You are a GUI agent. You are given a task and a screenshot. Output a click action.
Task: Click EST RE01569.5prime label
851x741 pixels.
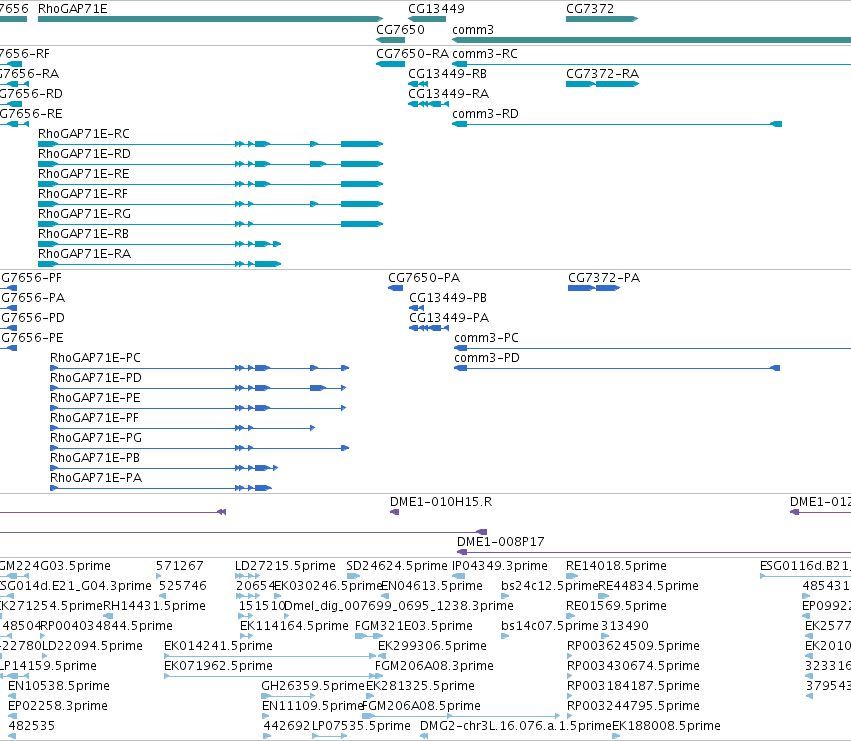616,606
